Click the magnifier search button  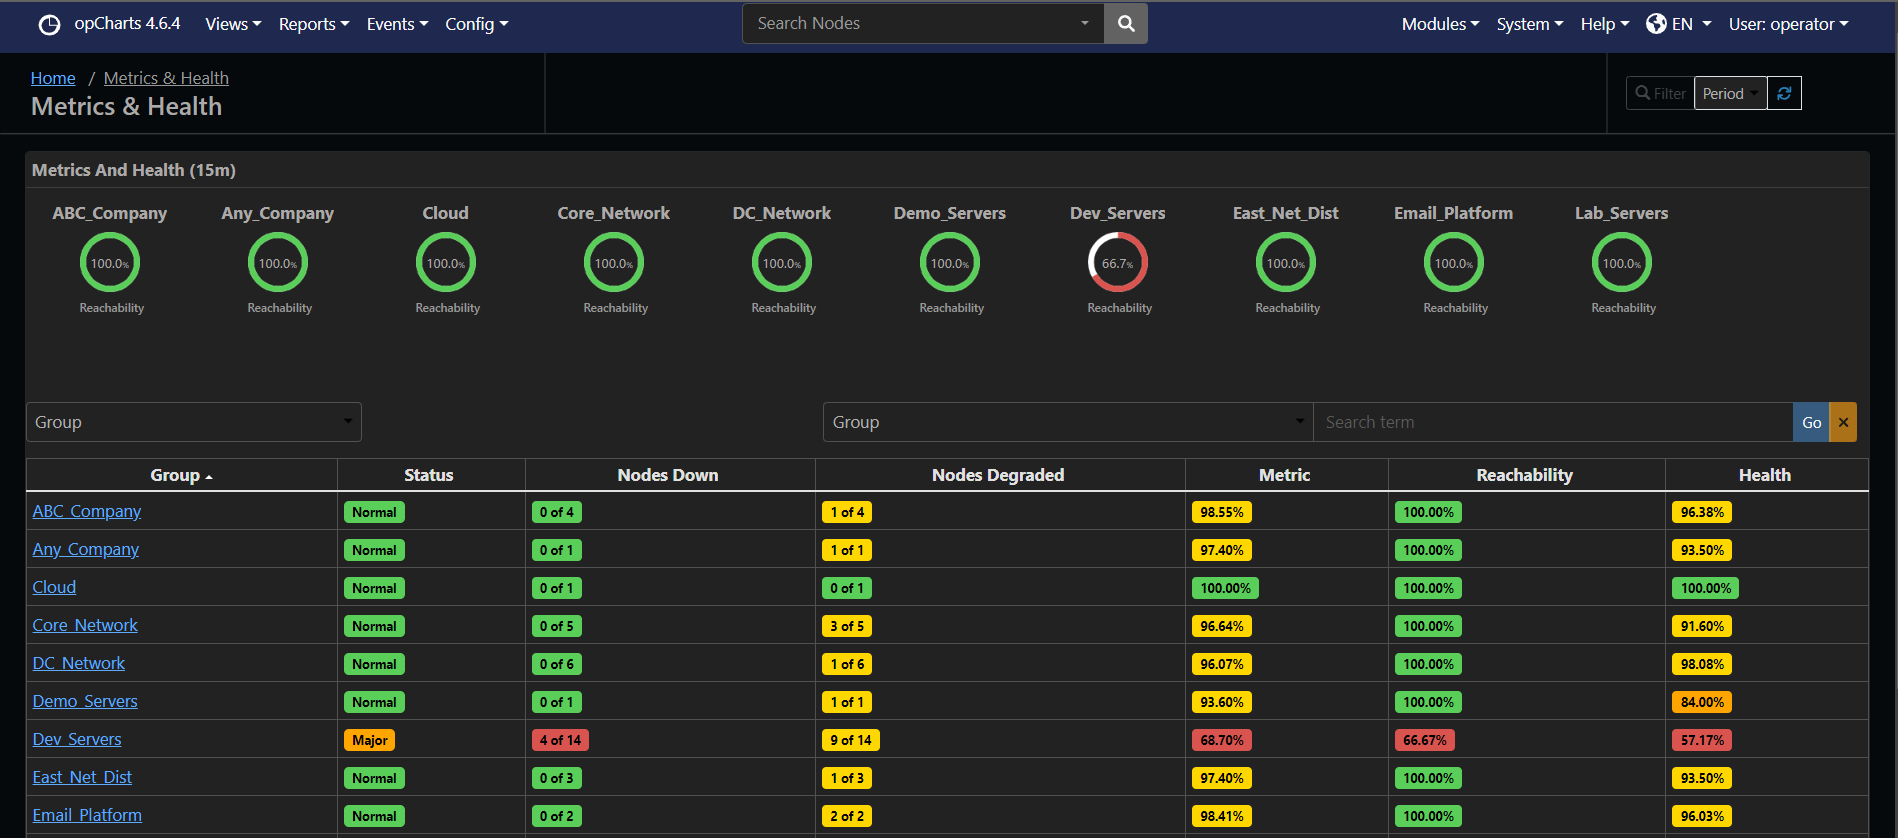[1126, 23]
